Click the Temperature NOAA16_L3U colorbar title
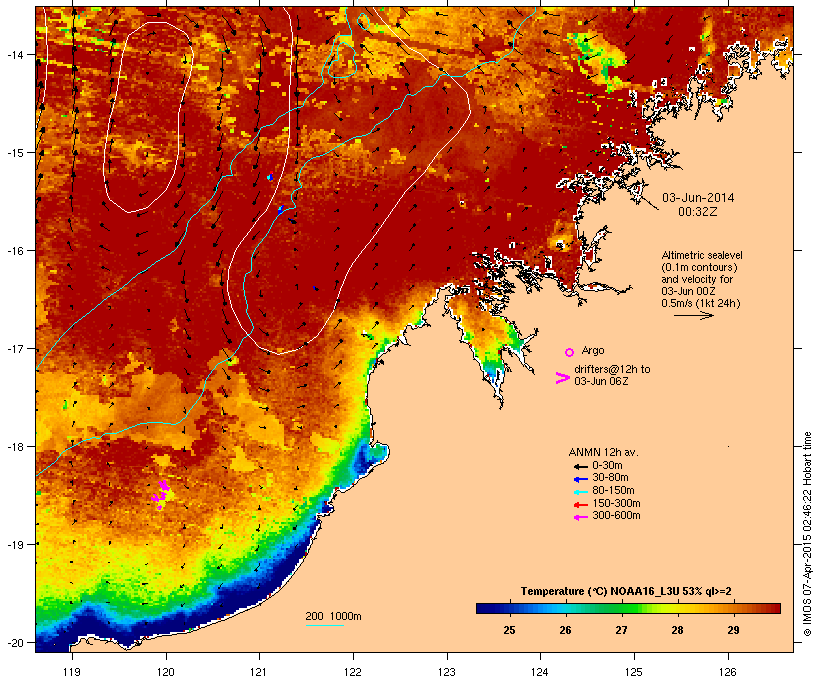The height and width of the screenshot is (680, 820). tap(626, 591)
